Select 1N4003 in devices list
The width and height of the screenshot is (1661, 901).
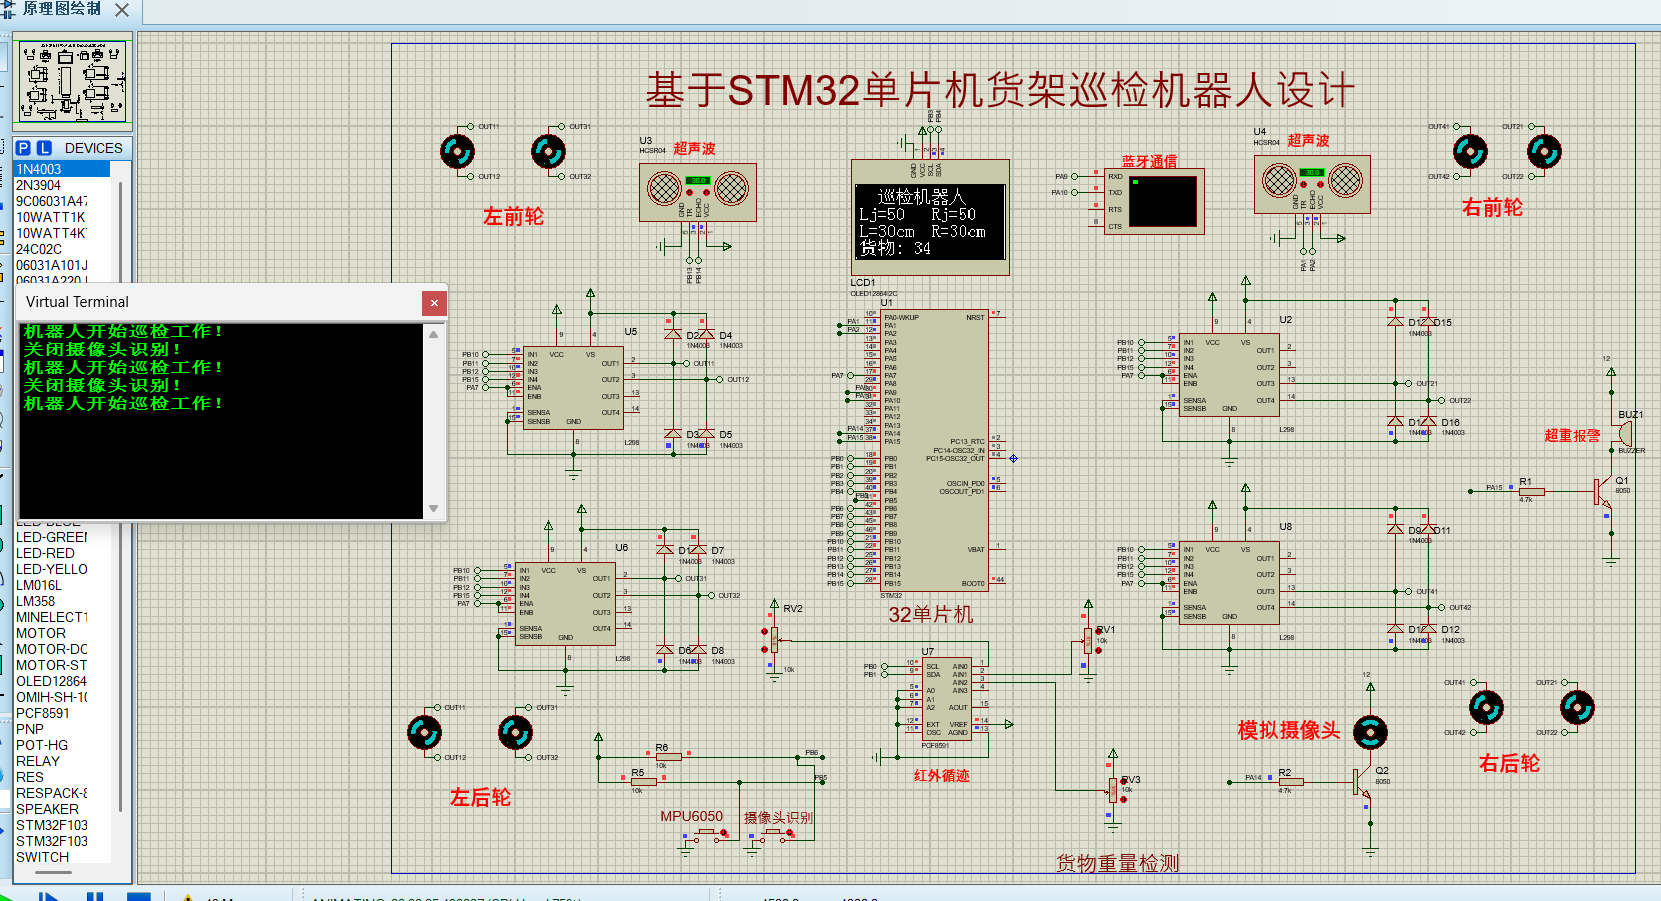(x=62, y=169)
